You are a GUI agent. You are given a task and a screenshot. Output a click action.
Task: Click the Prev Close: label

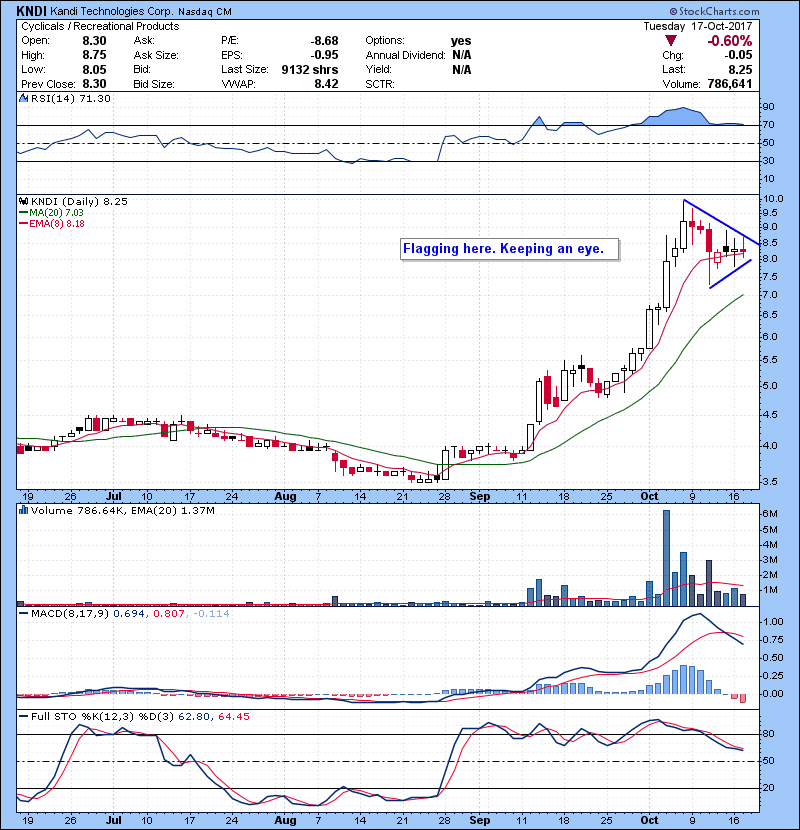(x=48, y=84)
